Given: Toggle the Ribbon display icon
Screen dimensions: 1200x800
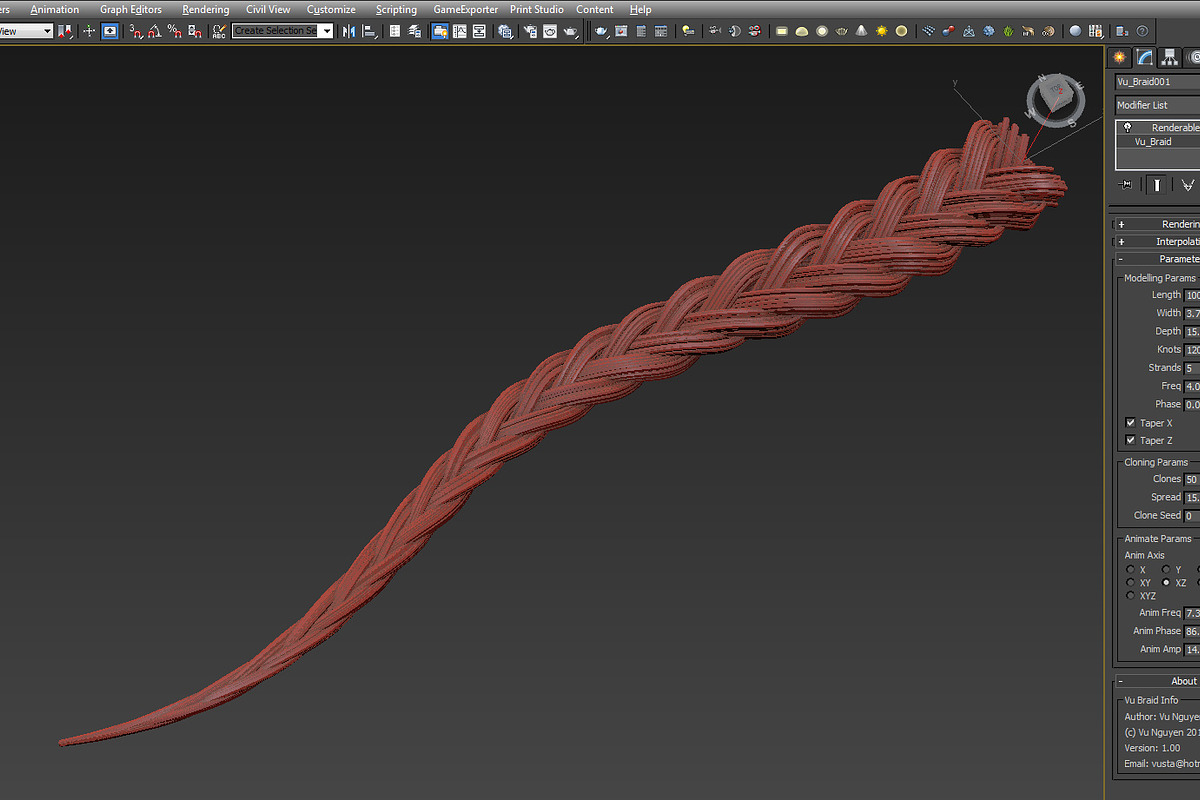Looking at the screenshot, I should pyautogui.click(x=439, y=31).
